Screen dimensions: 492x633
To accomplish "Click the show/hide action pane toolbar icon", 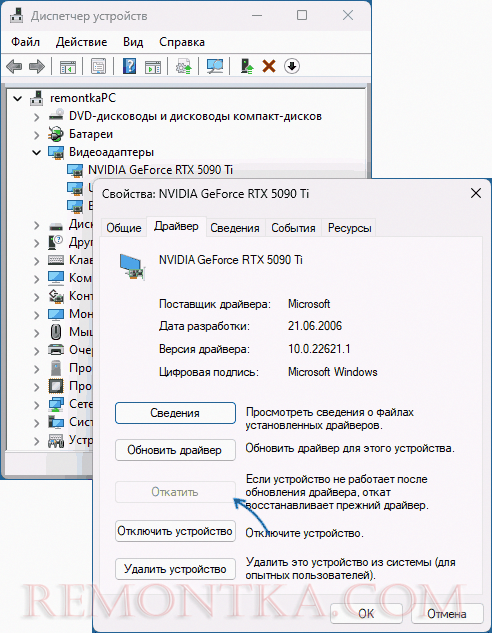I will 153,66.
